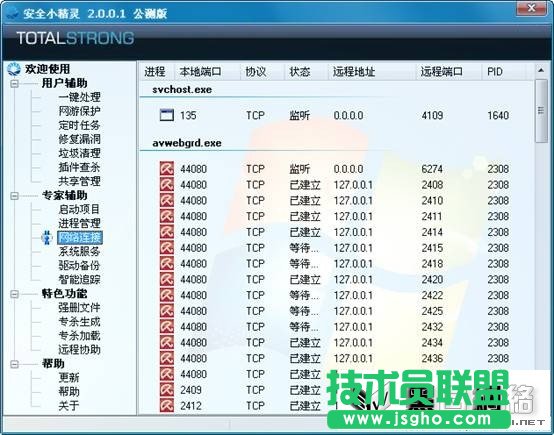Open 网游保护 in the sidebar
Viewport: 554px width, 435px height.
pos(79,111)
